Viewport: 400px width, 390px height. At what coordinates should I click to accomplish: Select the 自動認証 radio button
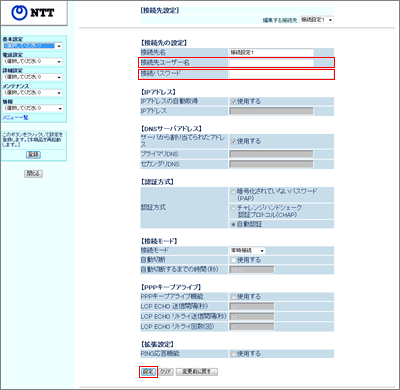tap(233, 225)
